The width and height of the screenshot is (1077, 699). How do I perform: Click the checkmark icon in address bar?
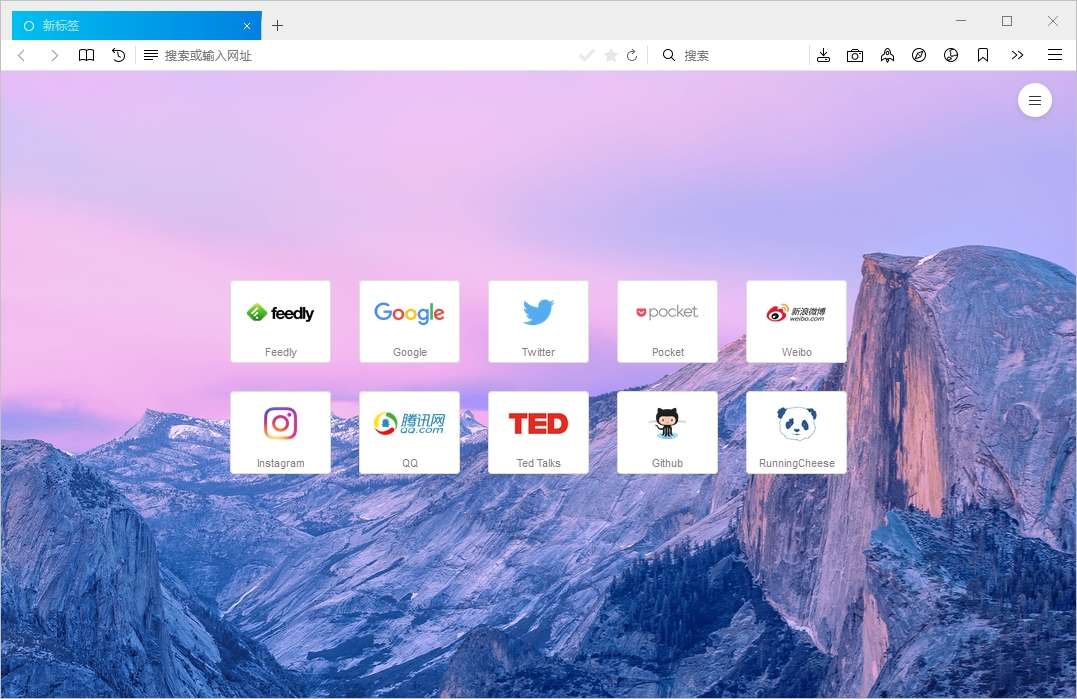(x=587, y=56)
